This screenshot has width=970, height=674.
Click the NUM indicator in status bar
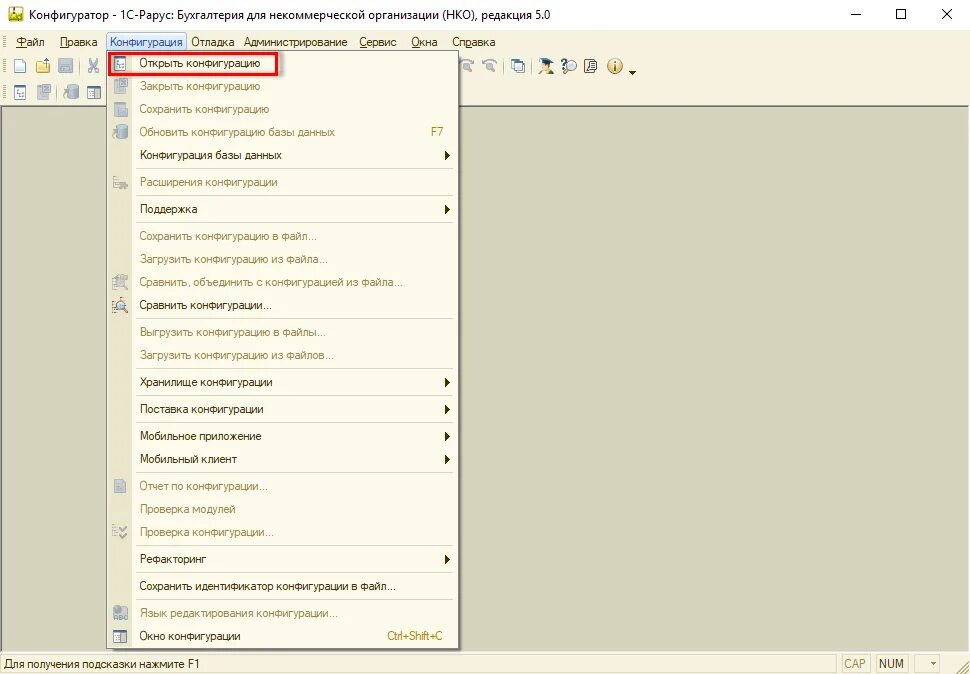pos(891,663)
